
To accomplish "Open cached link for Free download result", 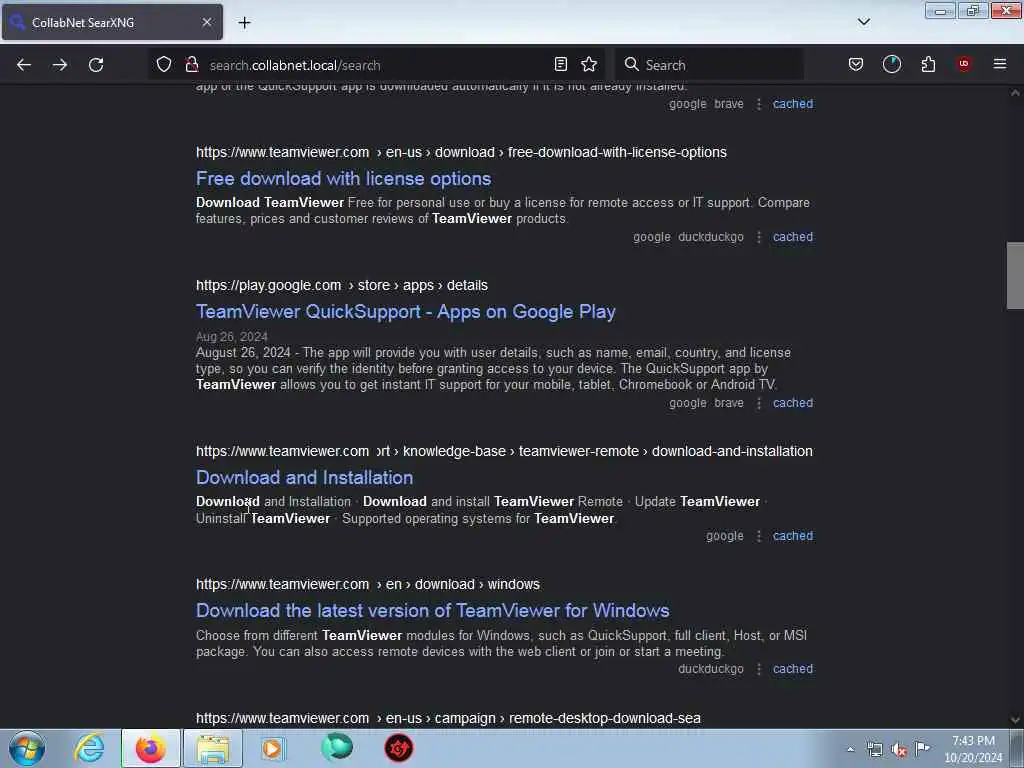I will (793, 237).
